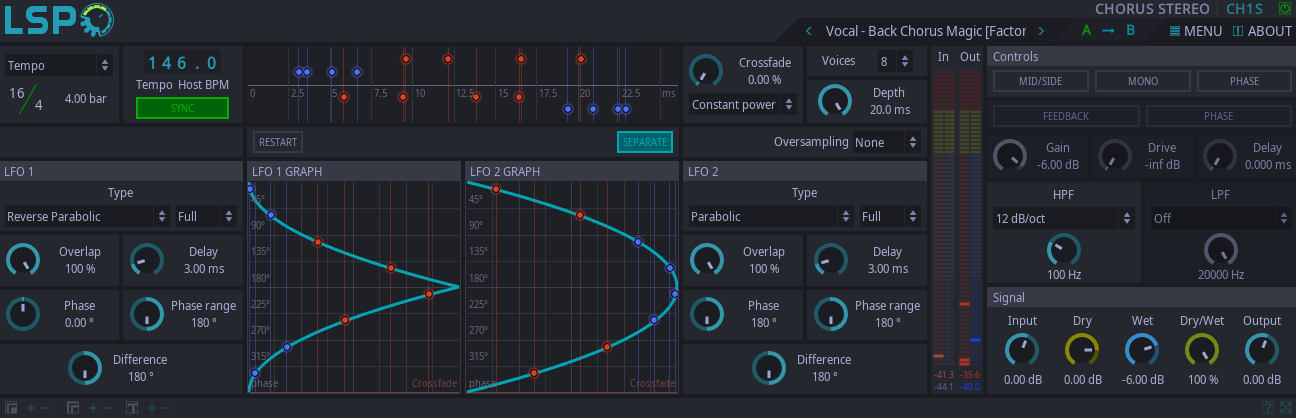1296x418 pixels.
Task: Open the MENU item
Action: tap(1195, 31)
